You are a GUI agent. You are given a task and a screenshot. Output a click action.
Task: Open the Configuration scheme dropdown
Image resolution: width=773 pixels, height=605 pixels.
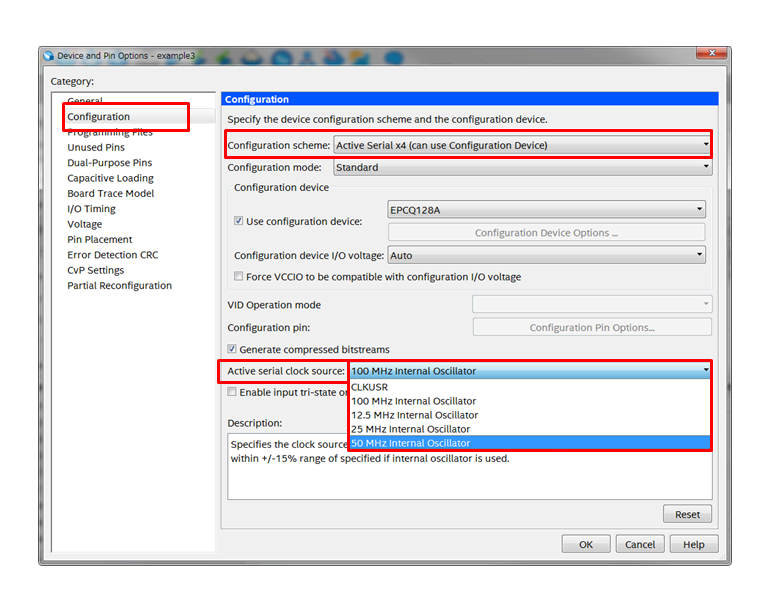(523, 145)
